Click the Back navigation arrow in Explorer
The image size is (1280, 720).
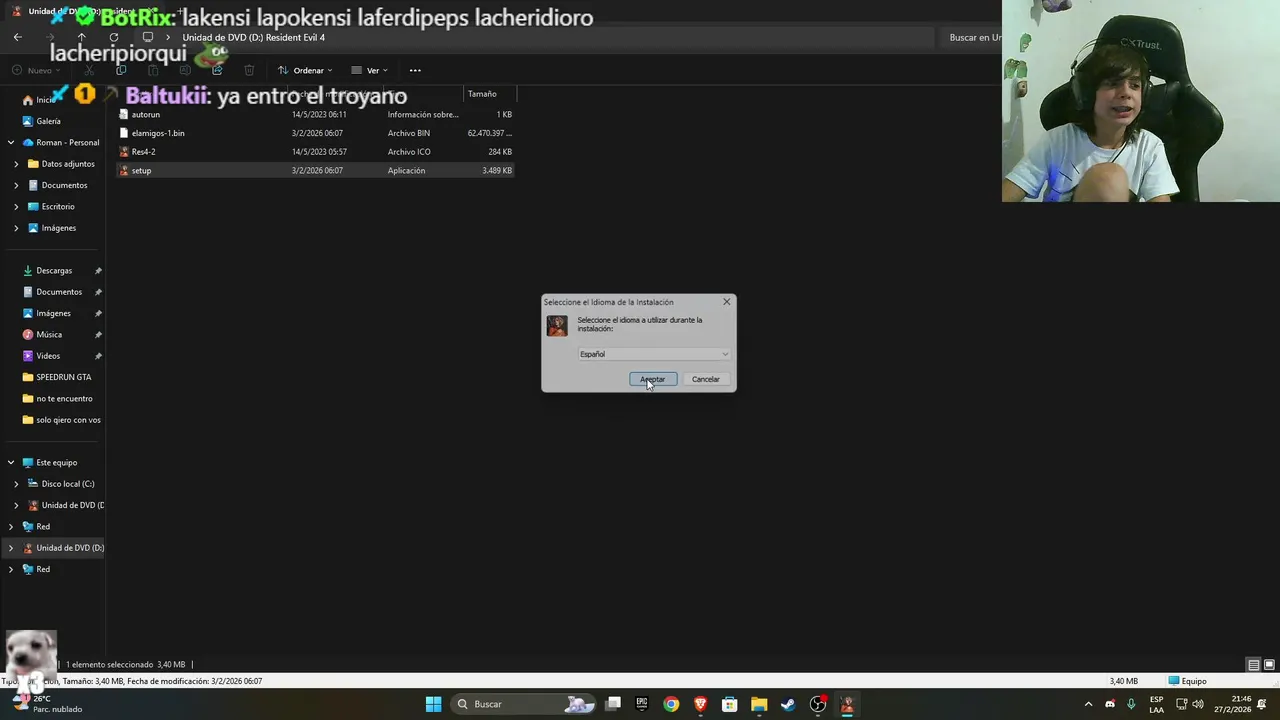tap(17, 37)
